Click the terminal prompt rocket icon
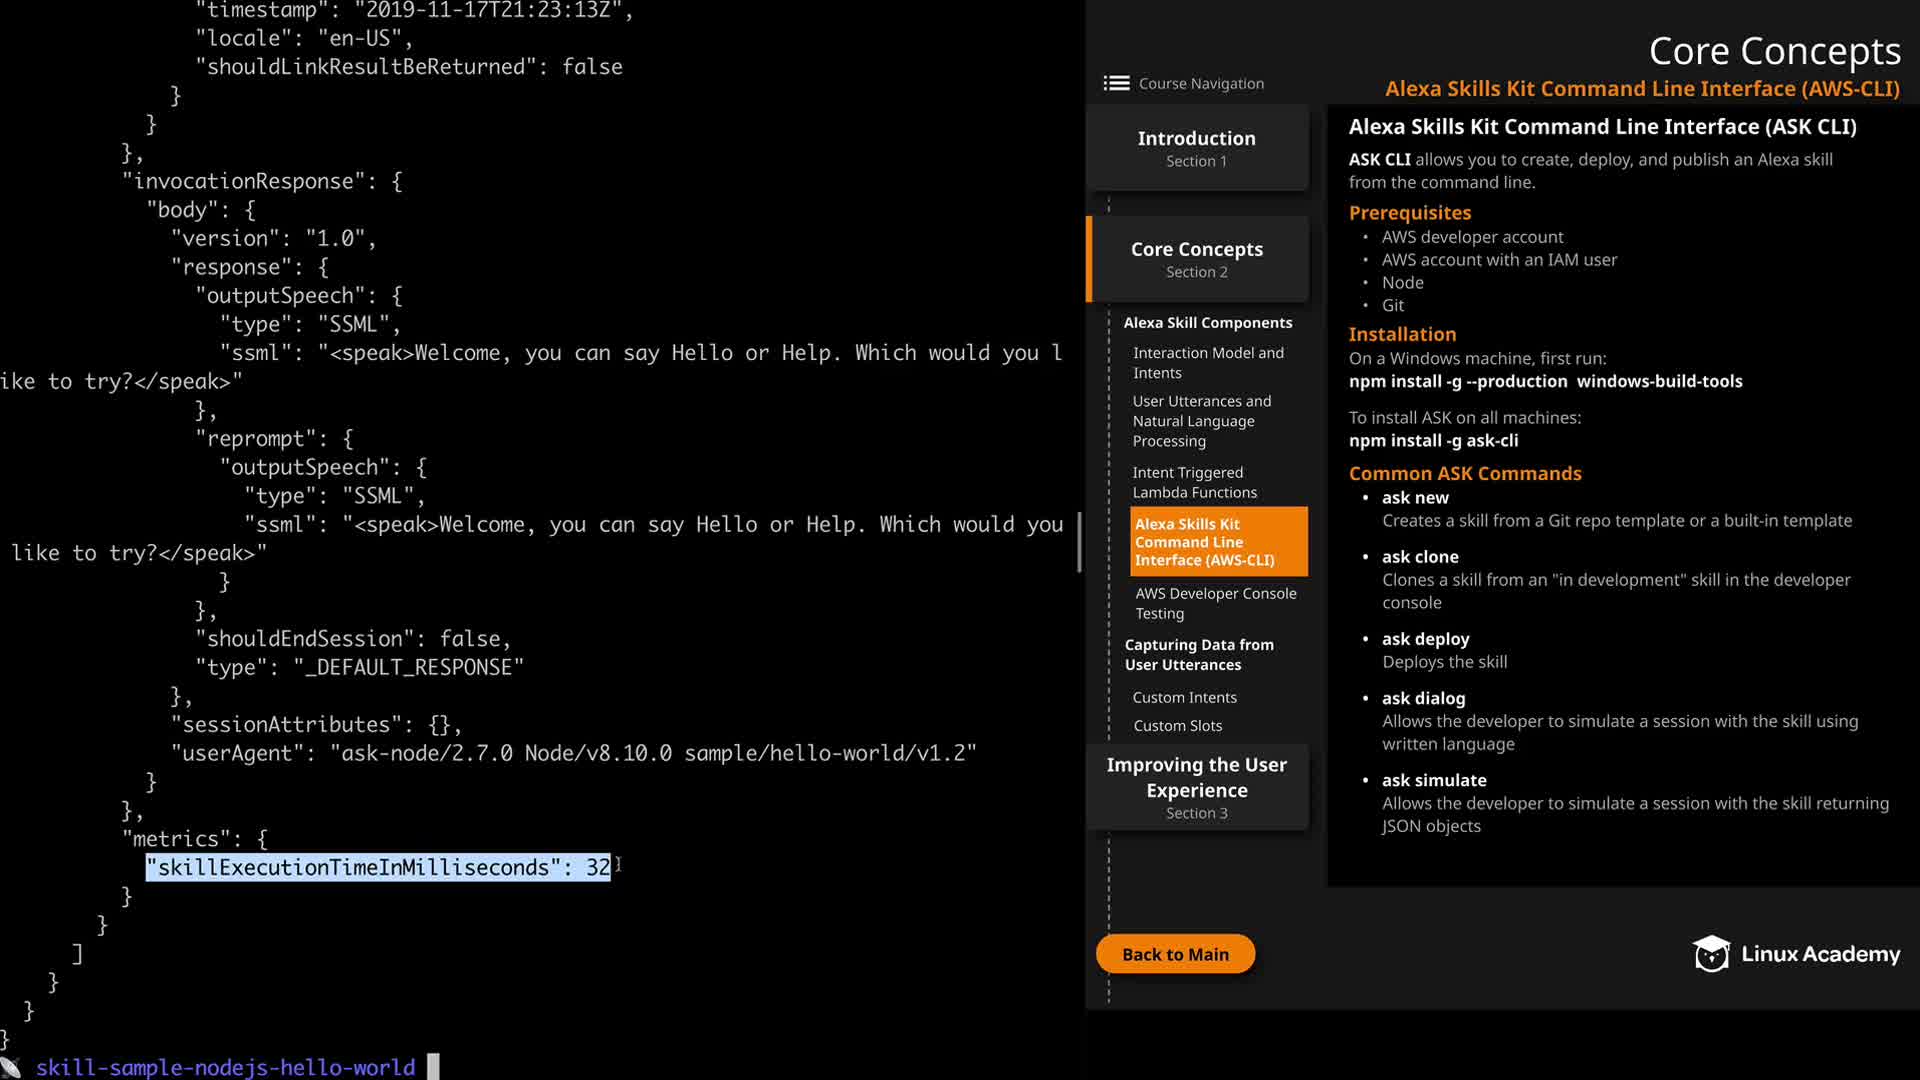The height and width of the screenshot is (1080, 1920). click(x=11, y=1068)
